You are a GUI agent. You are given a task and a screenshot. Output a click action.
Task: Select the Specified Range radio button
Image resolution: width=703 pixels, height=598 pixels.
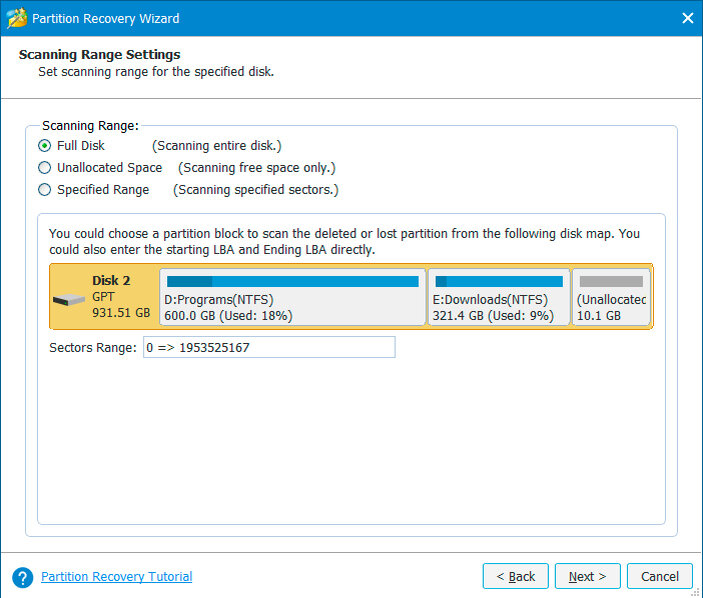point(44,190)
